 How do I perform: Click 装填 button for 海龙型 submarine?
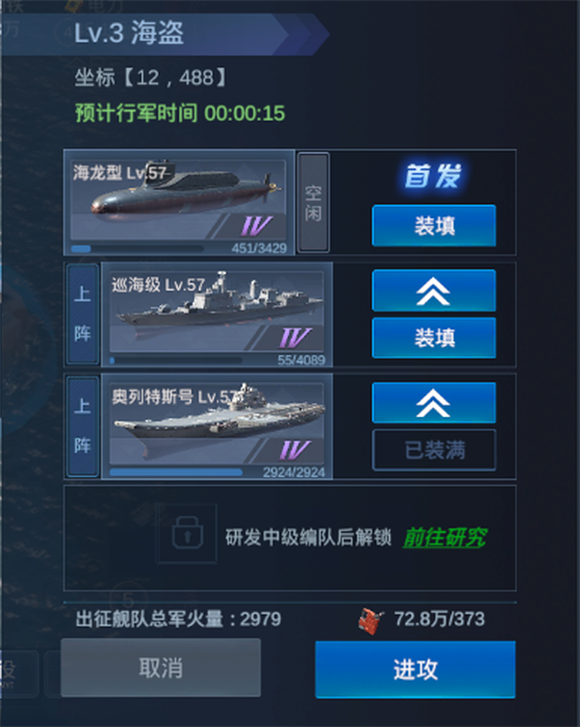434,226
